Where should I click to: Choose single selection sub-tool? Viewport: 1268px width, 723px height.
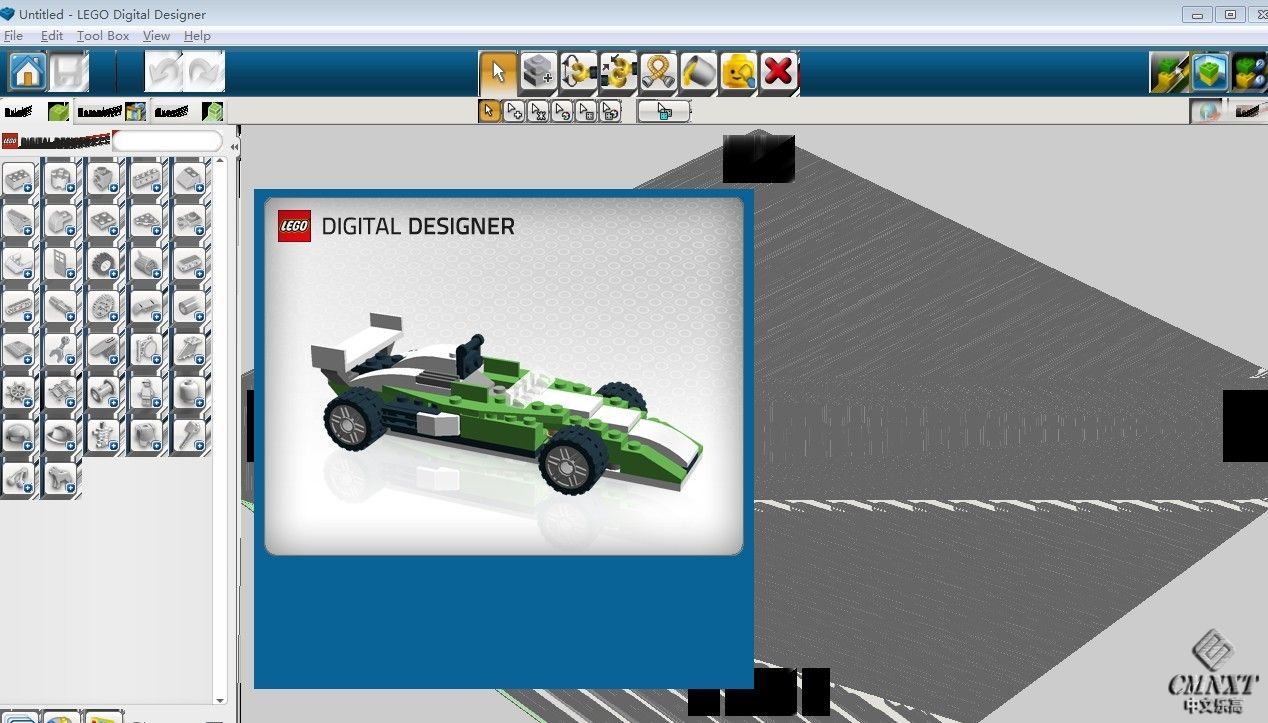click(489, 111)
